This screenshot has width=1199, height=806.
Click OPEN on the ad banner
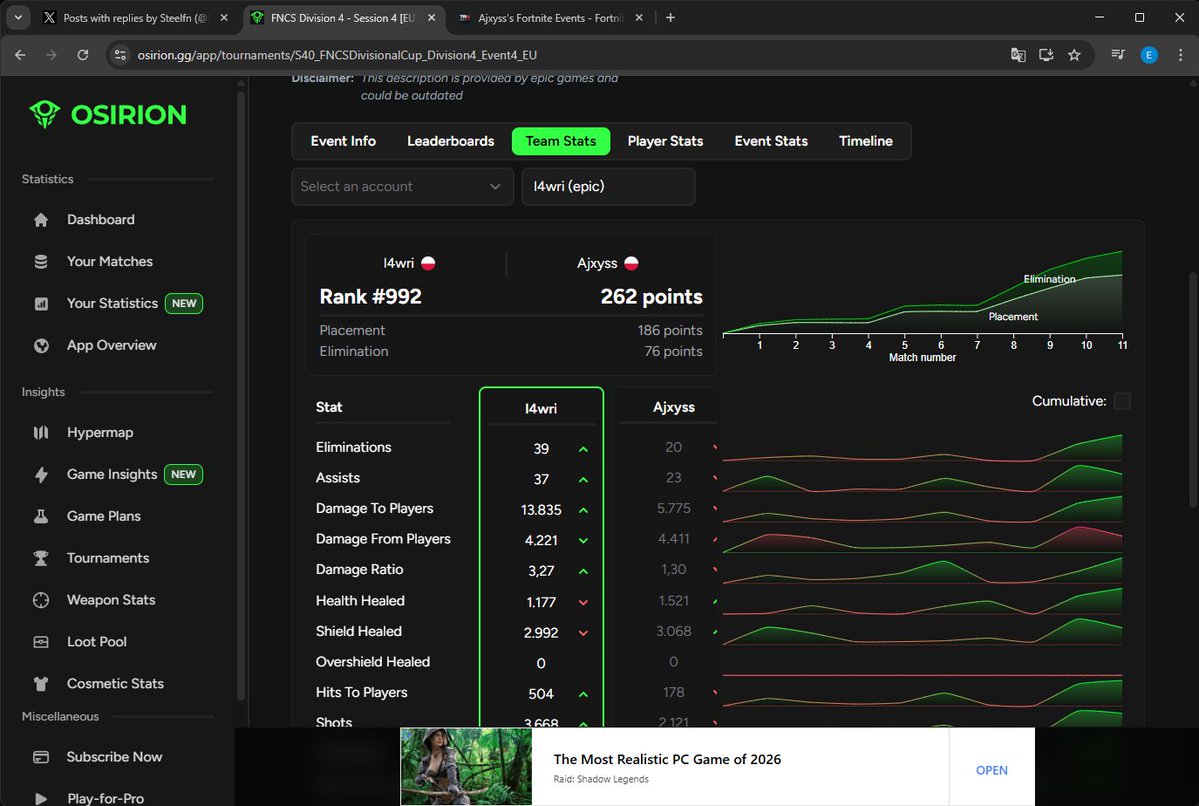click(x=991, y=770)
